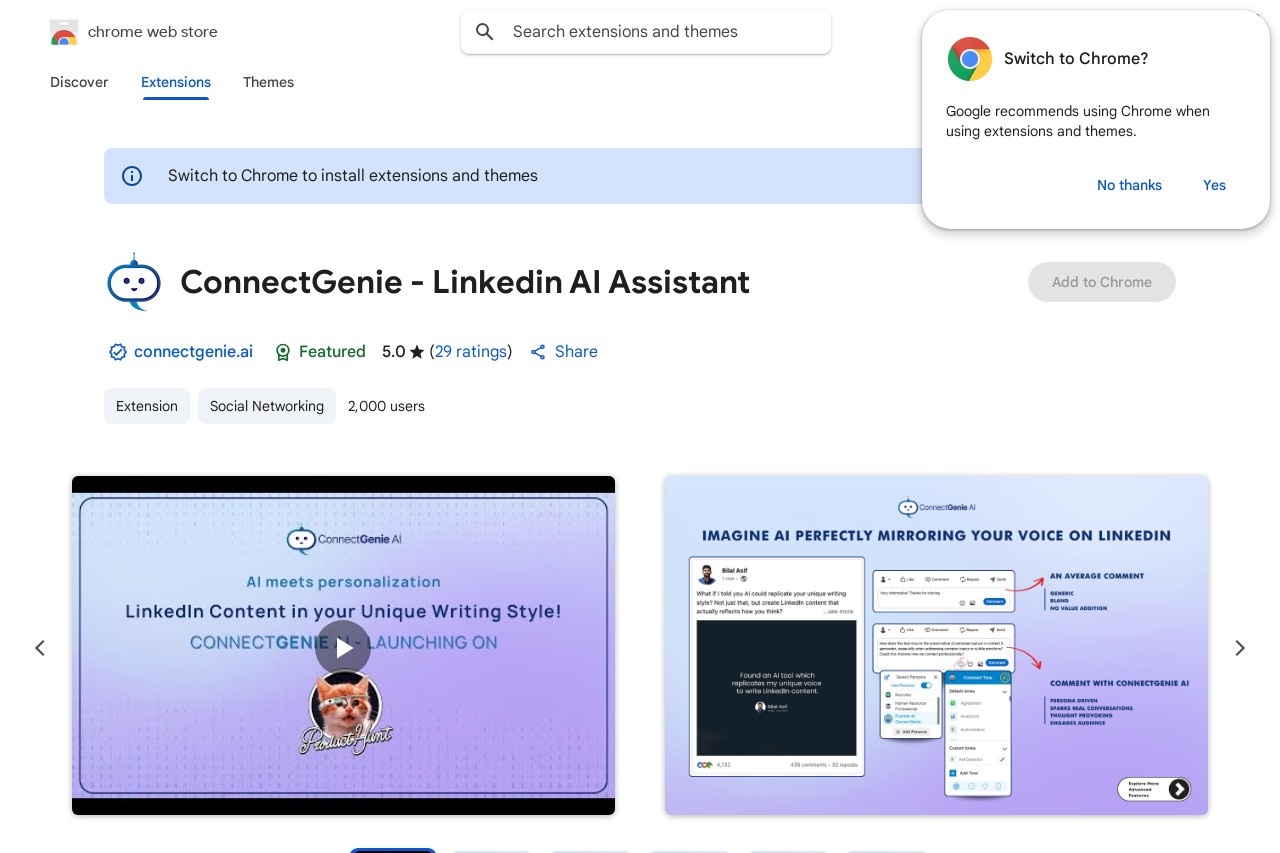Click the chrome web store title text
The width and height of the screenshot is (1280, 853).
pyautogui.click(x=153, y=32)
